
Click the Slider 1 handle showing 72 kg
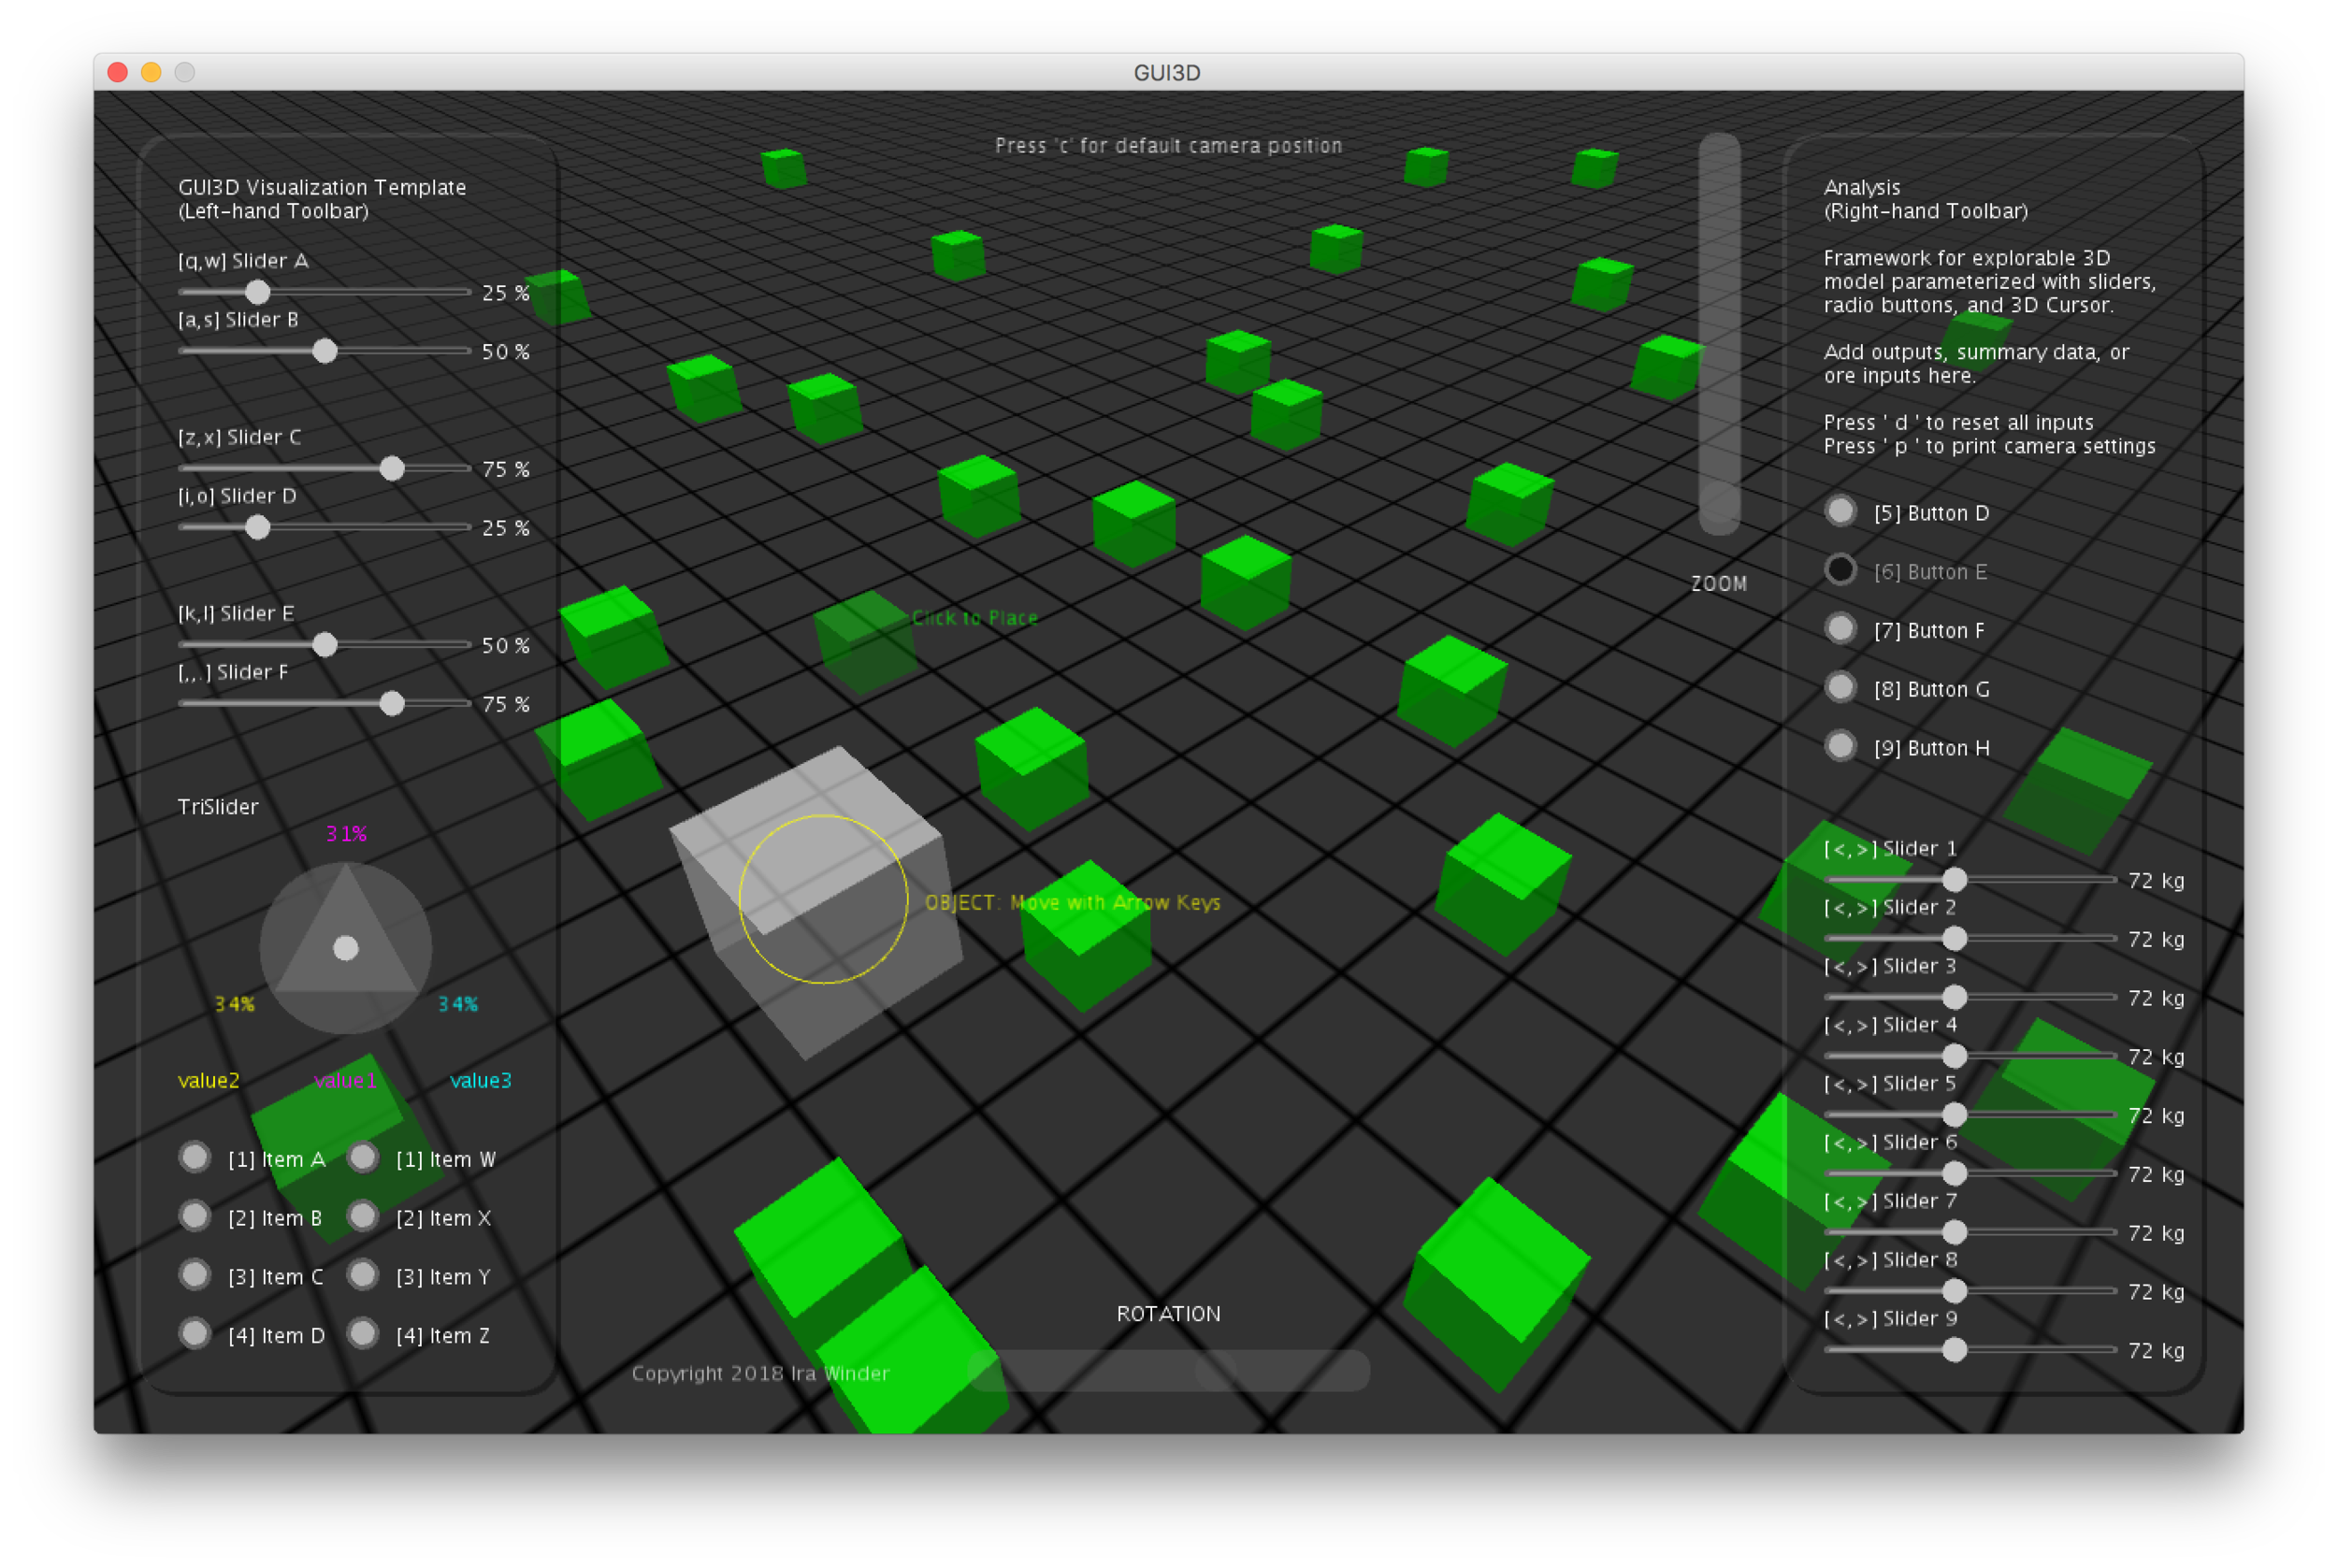tap(1955, 880)
